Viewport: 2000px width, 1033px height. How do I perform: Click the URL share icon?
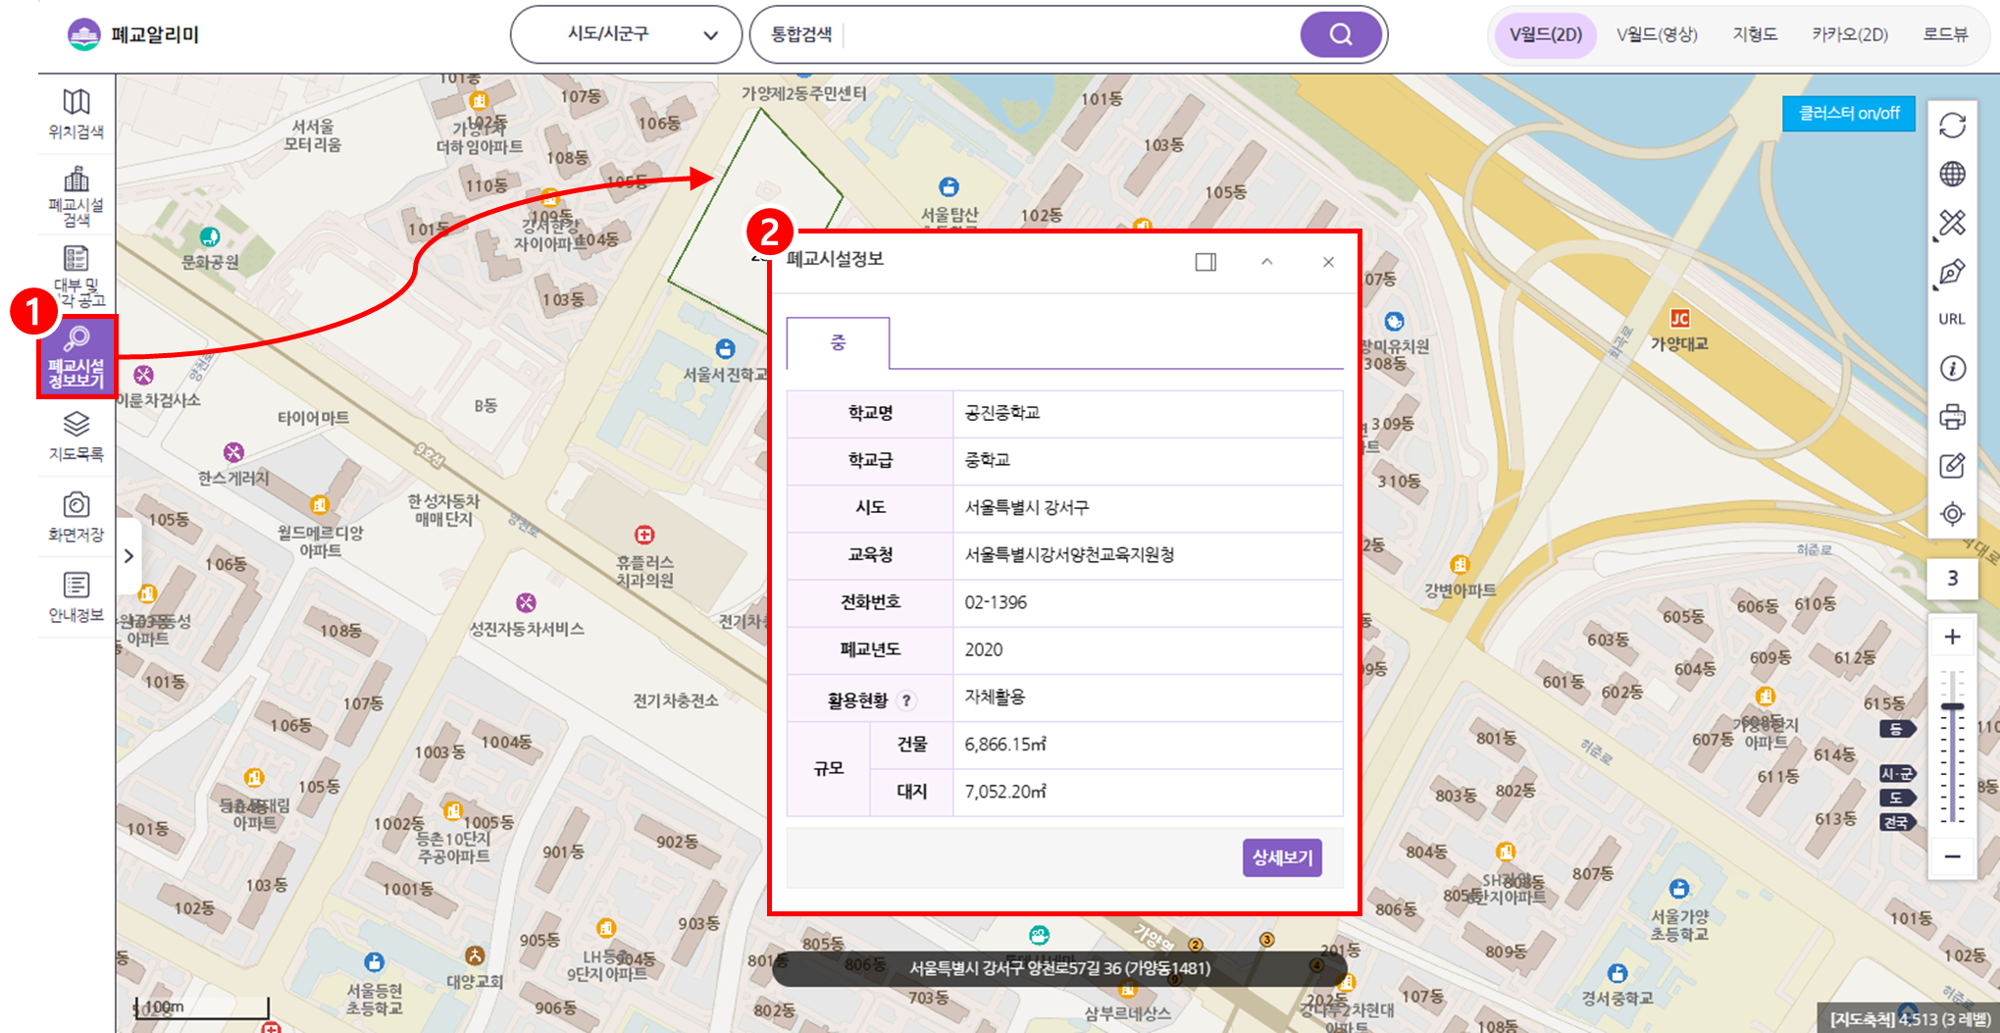pos(1951,318)
